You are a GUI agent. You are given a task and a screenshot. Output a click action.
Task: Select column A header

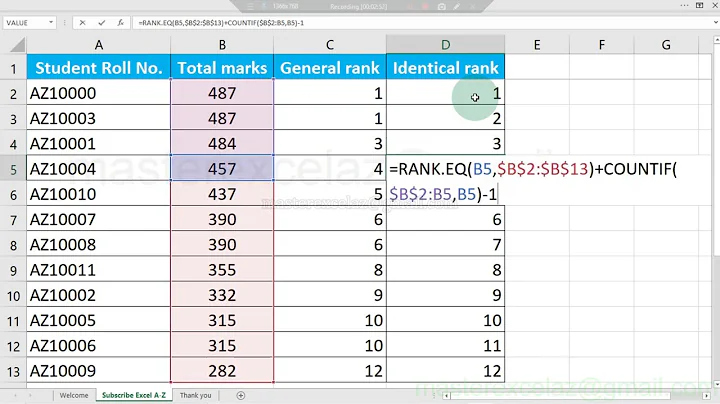pyautogui.click(x=98, y=45)
